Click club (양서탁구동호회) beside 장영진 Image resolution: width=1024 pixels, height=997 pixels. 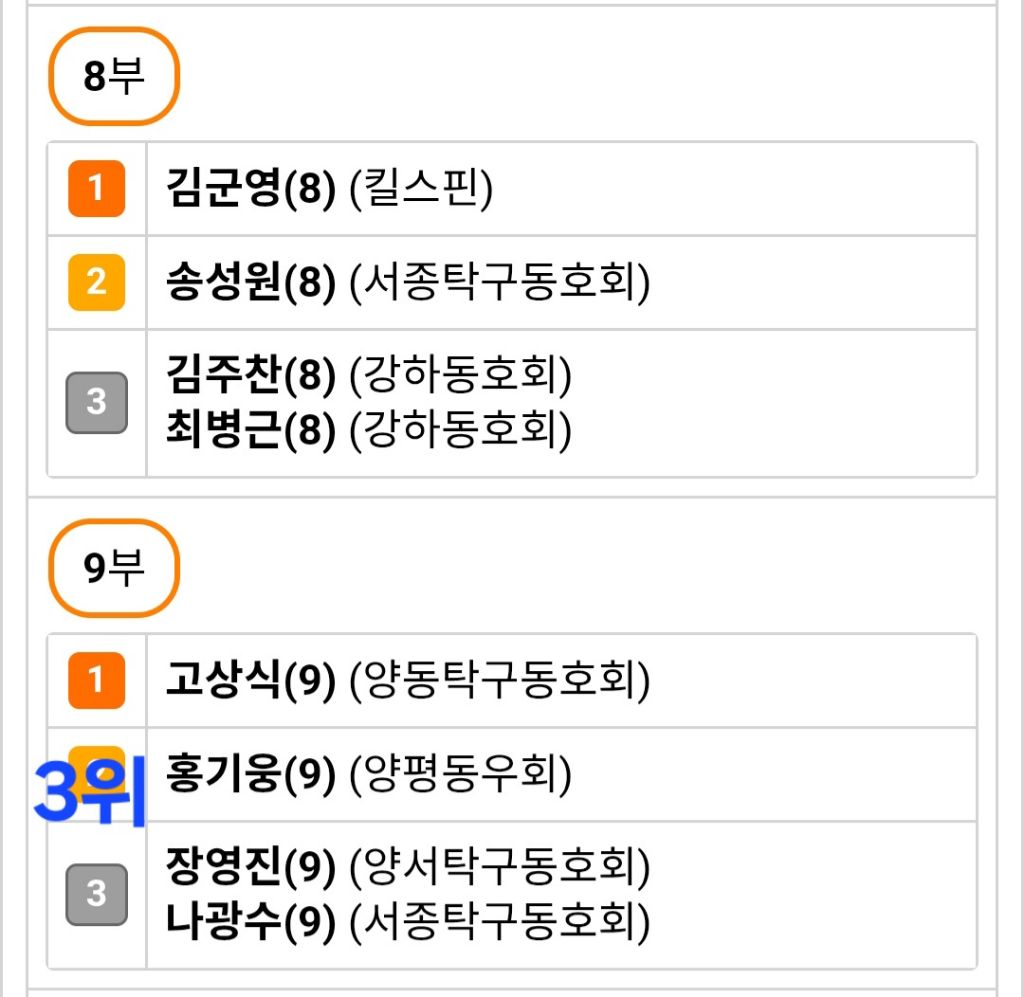(x=500, y=868)
